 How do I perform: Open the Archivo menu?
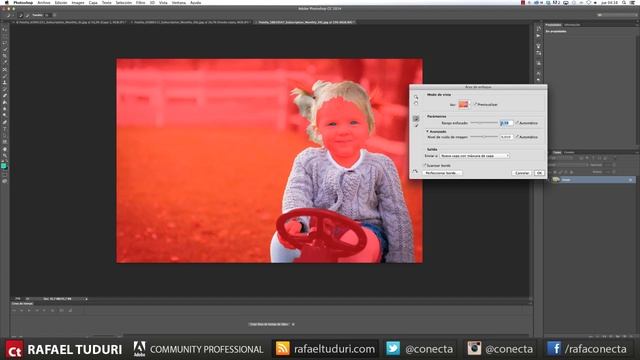click(44, 2)
